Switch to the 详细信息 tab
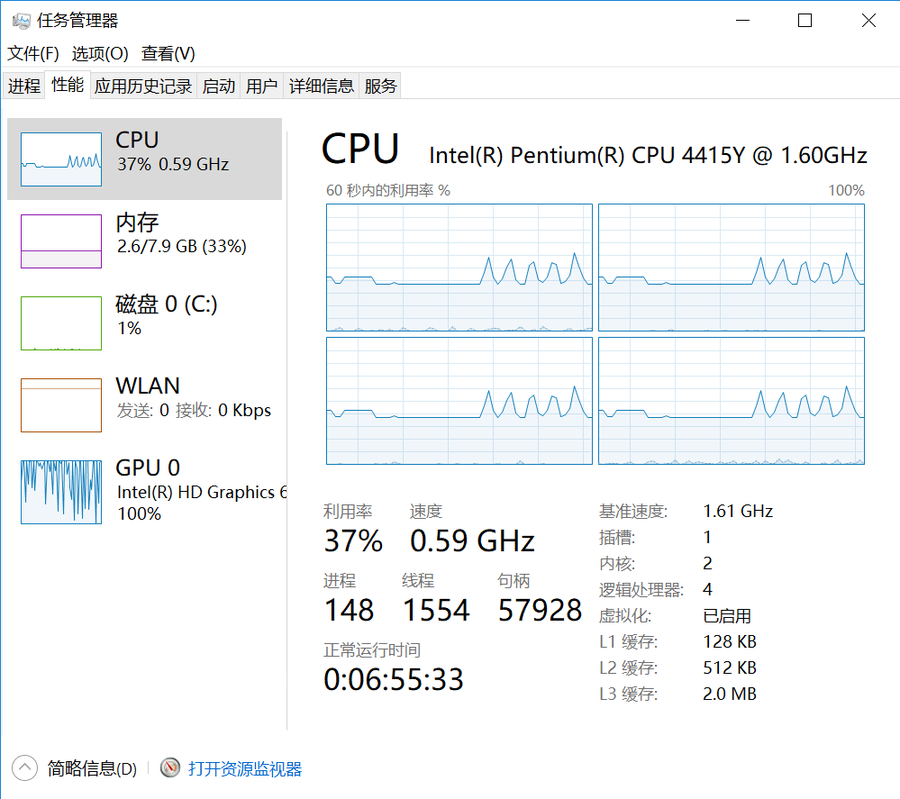This screenshot has width=900, height=799. tap(321, 86)
